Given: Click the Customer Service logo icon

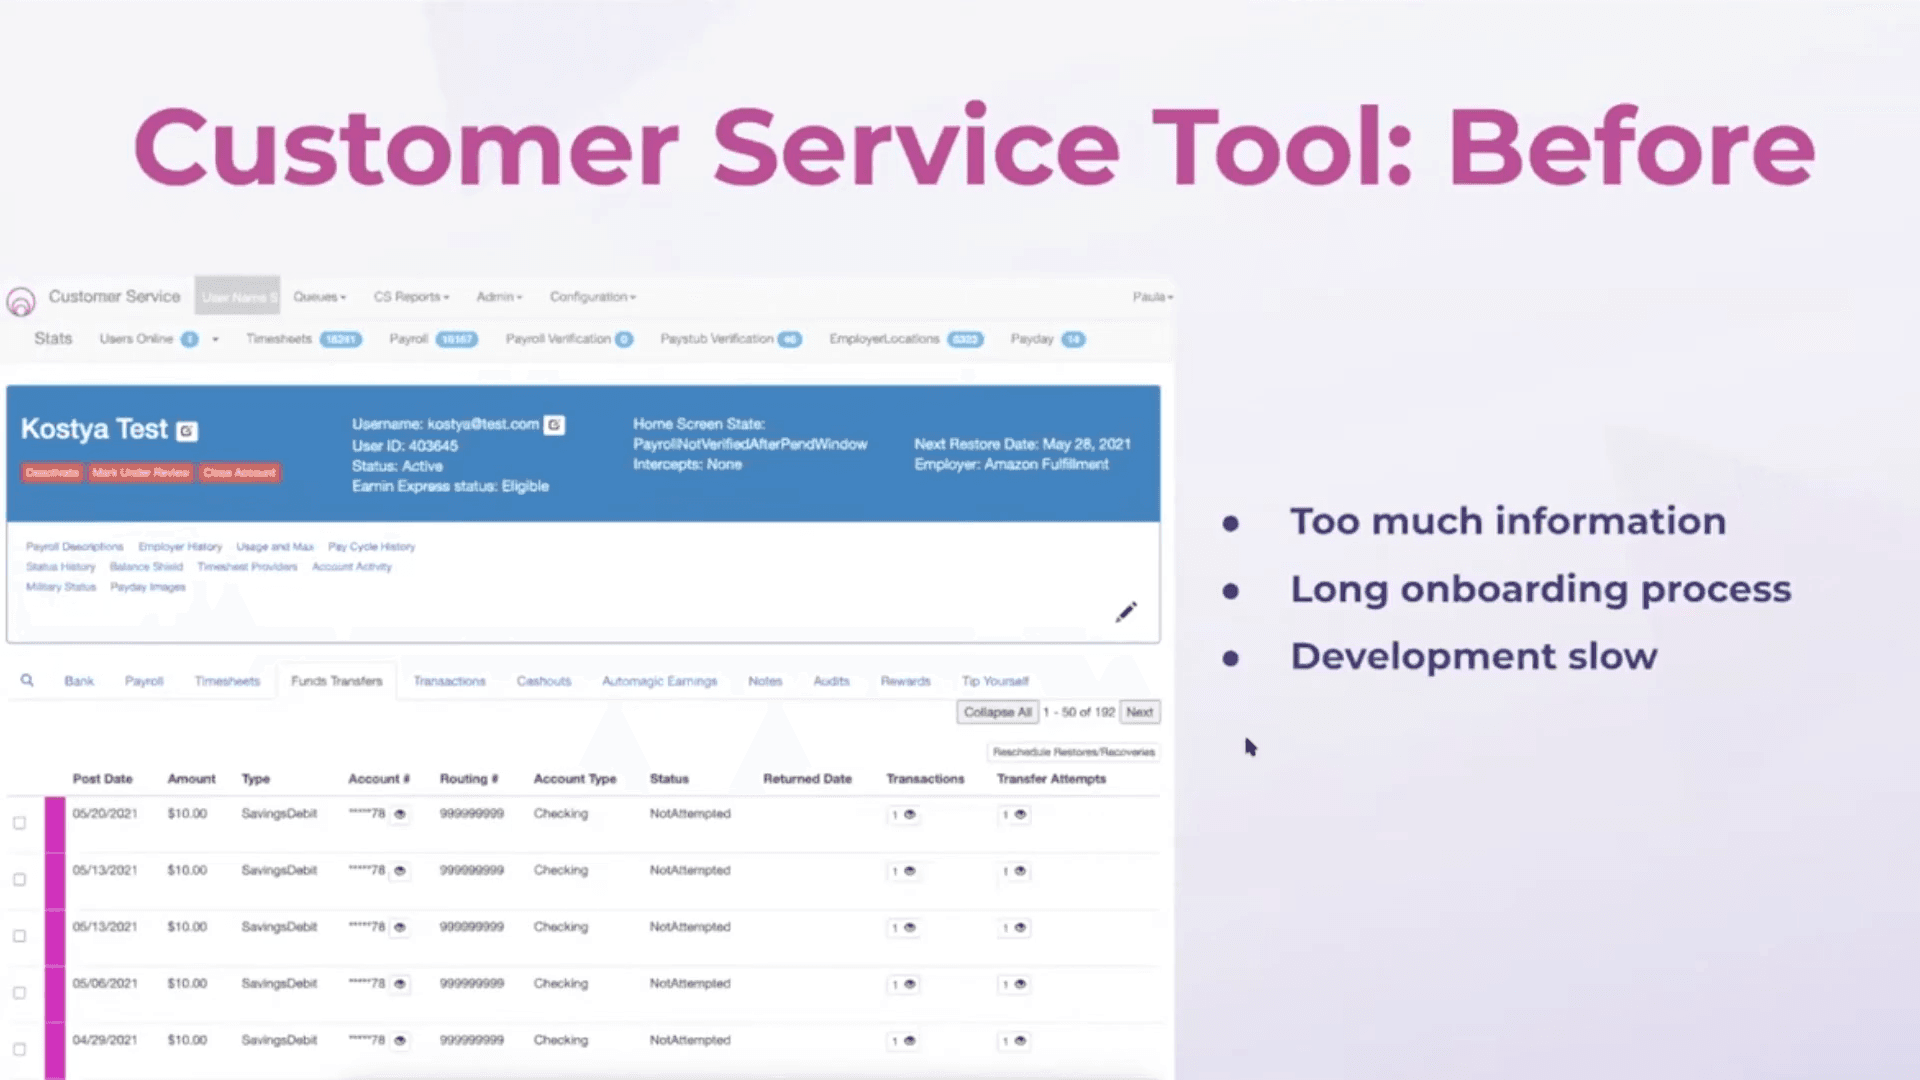Looking at the screenshot, I should [21, 297].
